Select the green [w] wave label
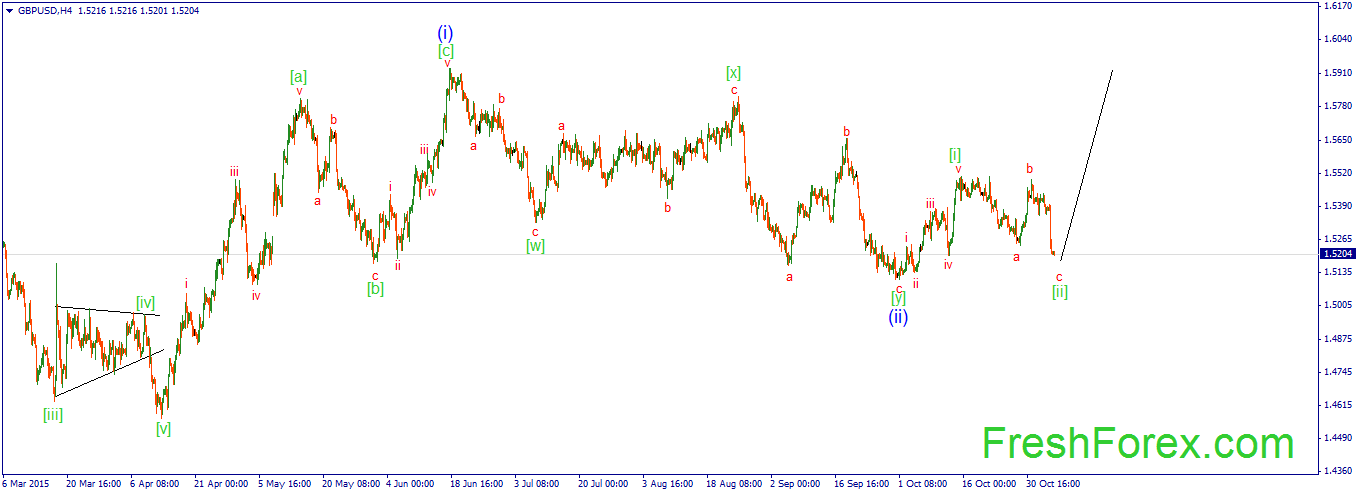 pos(536,245)
